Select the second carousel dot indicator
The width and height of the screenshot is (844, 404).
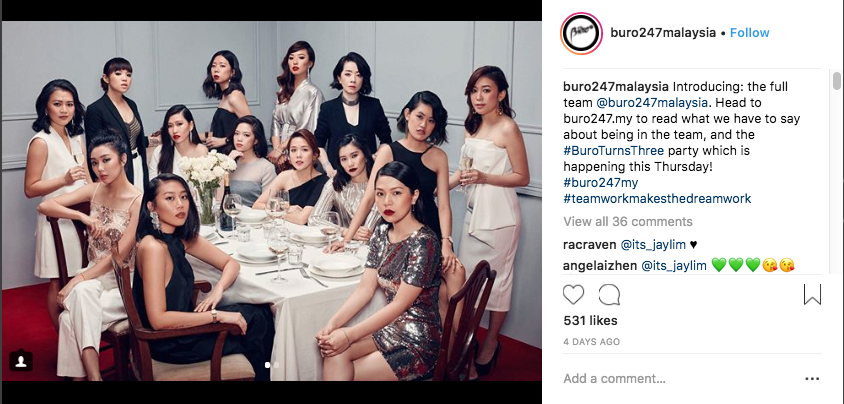(x=276, y=365)
